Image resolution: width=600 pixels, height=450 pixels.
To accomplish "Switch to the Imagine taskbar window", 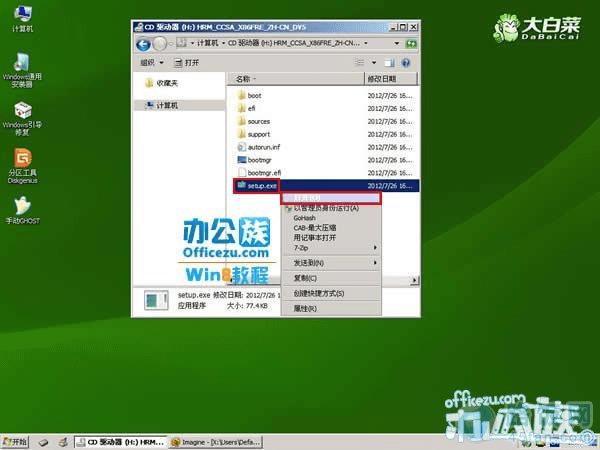I will [216, 442].
